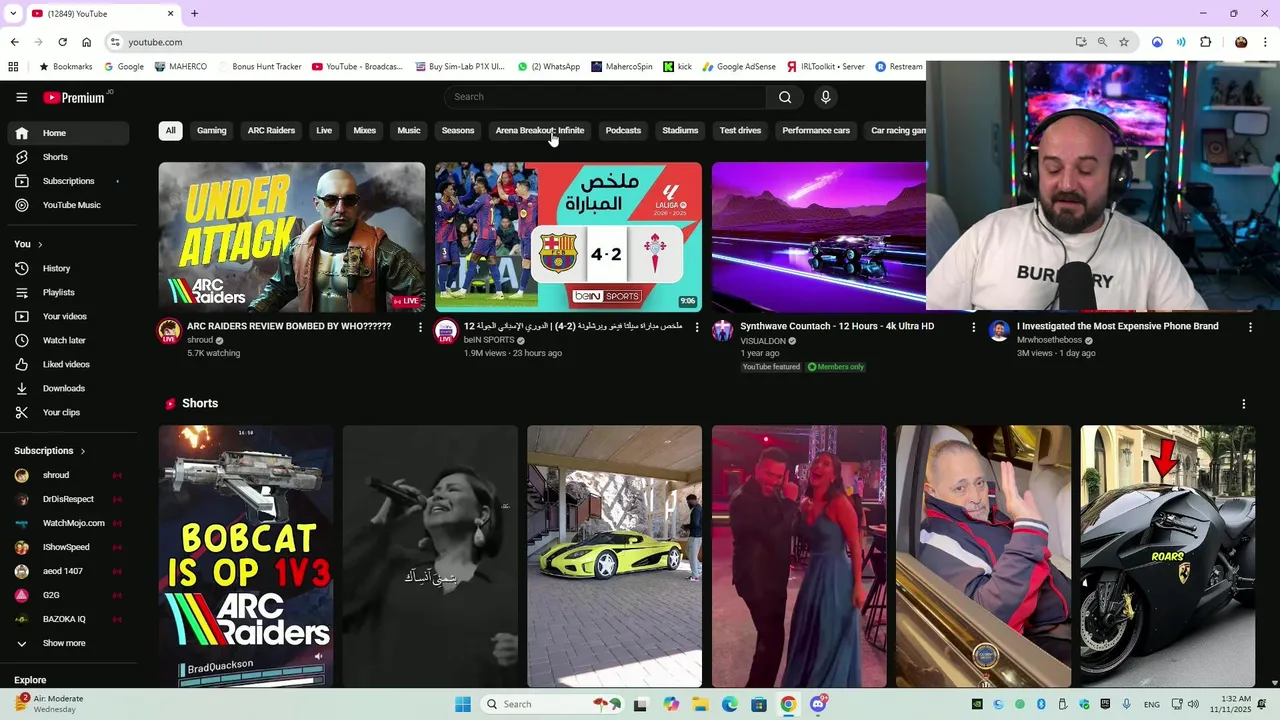Select the ARC Raiders filter chip
This screenshot has width=1280, height=720.
pyautogui.click(x=271, y=130)
